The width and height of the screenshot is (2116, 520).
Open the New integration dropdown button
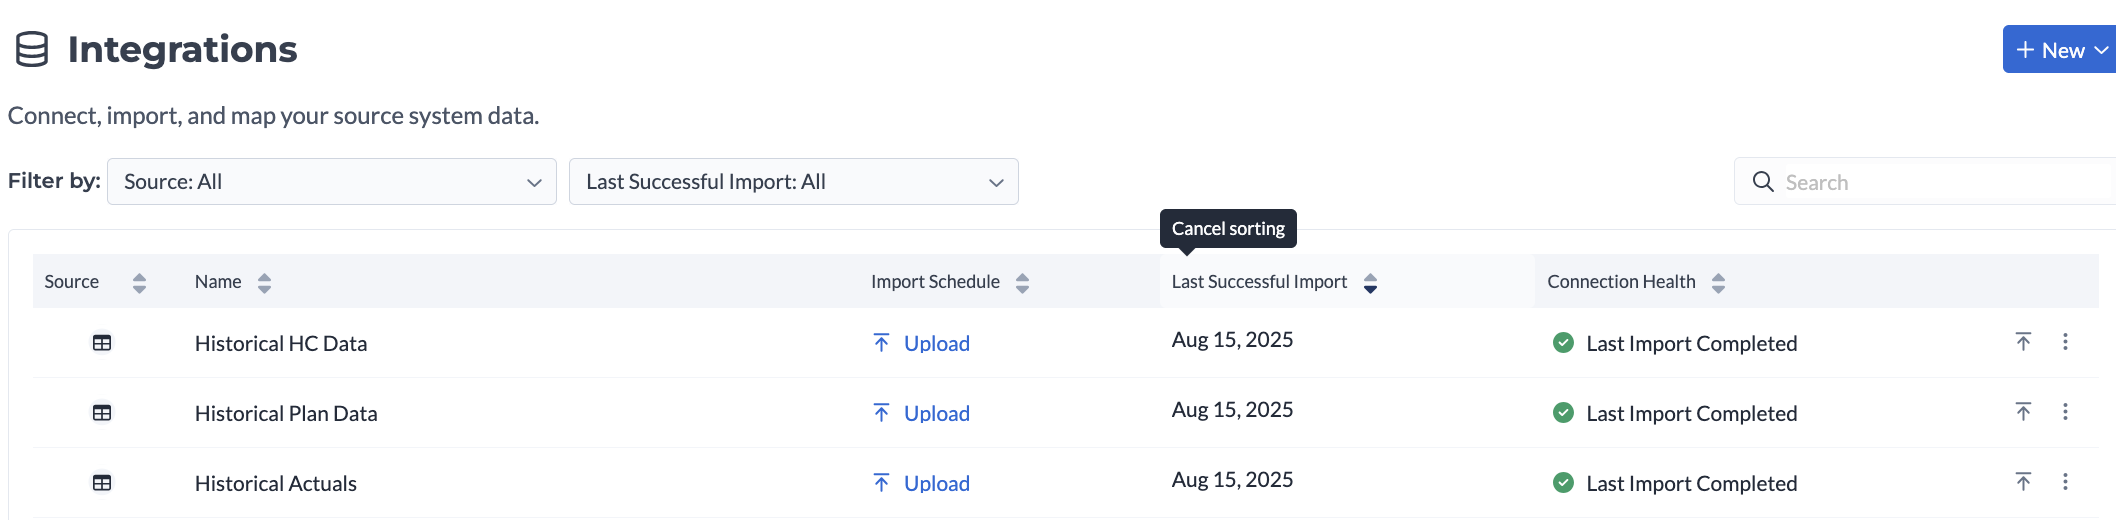click(2061, 50)
